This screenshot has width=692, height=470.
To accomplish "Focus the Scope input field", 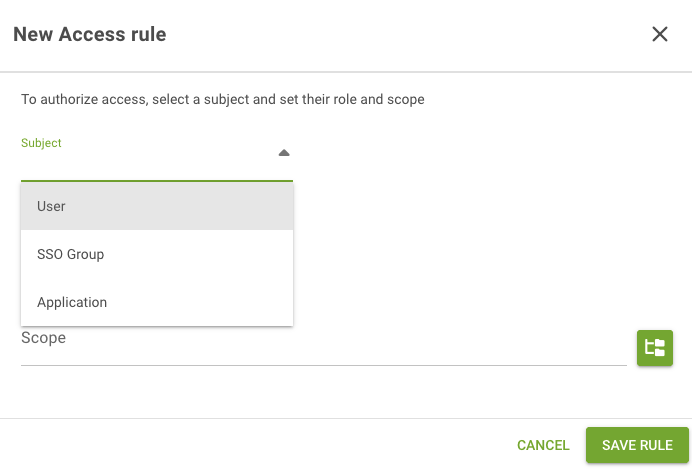I will point(323,348).
